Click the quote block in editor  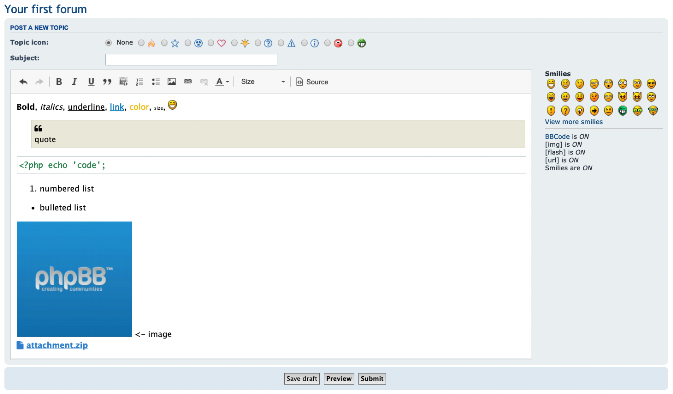point(278,134)
